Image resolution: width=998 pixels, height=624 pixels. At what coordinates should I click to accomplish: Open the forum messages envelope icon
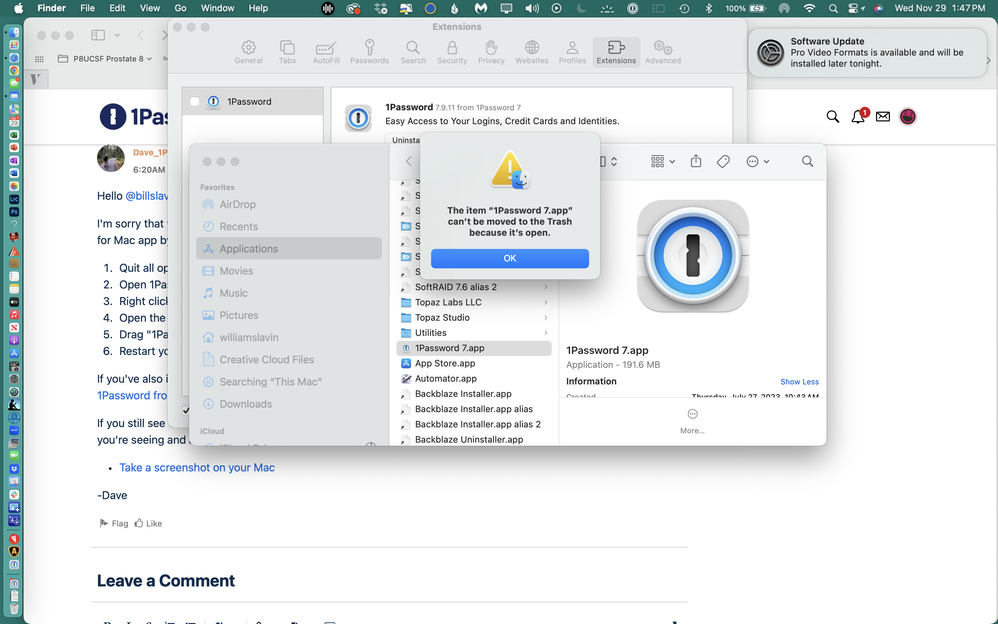pyautogui.click(x=883, y=117)
